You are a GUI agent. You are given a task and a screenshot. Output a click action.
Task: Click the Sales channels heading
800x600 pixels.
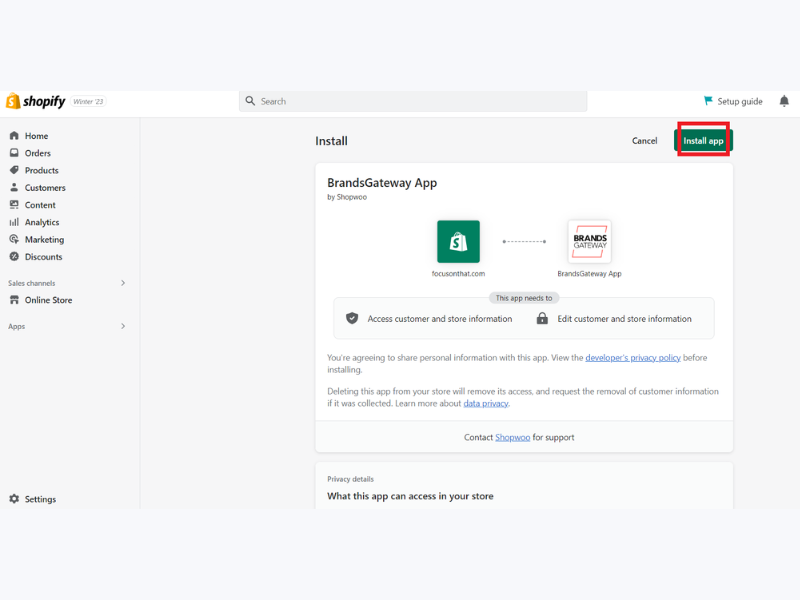tap(32, 283)
